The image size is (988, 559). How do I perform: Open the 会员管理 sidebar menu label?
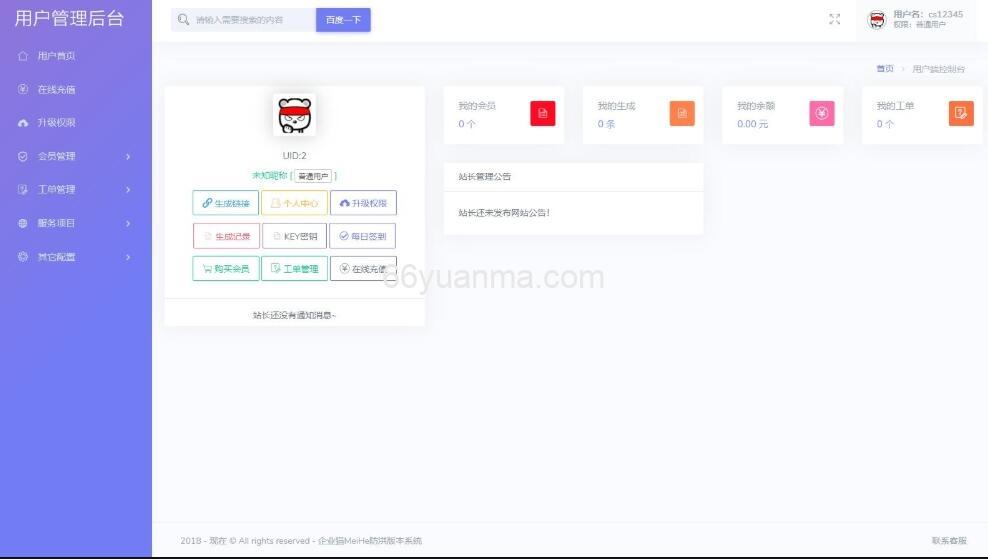click(x=56, y=156)
